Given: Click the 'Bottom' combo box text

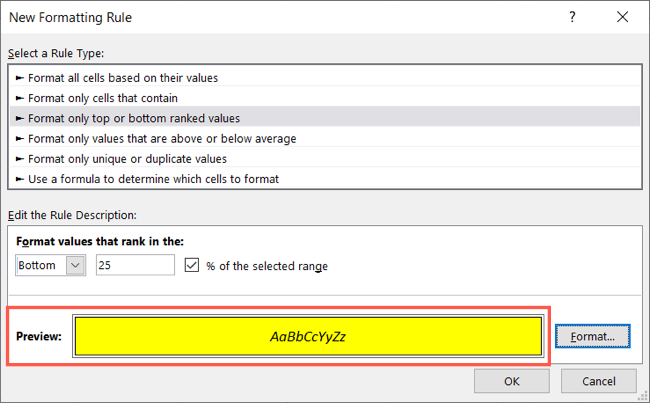Looking at the screenshot, I should coord(41,266).
